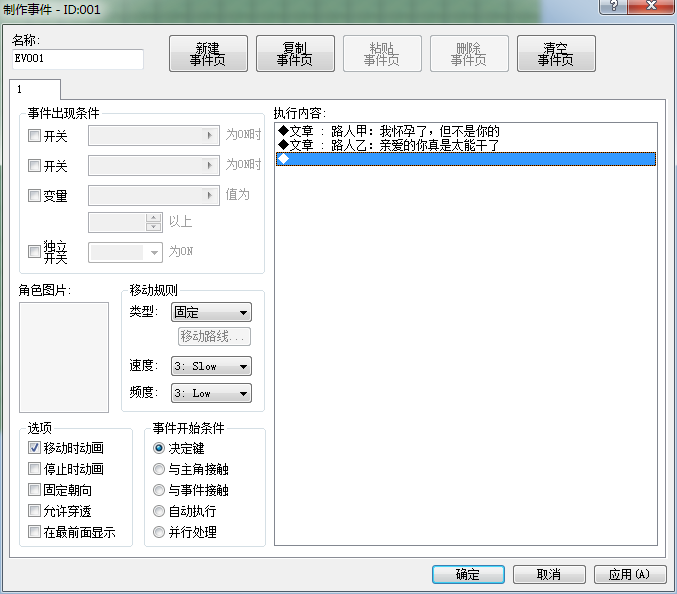Screen dimensions: 677x594
Task: Open the 频度 dropdown showing 3: Low
Action: (x=211, y=393)
